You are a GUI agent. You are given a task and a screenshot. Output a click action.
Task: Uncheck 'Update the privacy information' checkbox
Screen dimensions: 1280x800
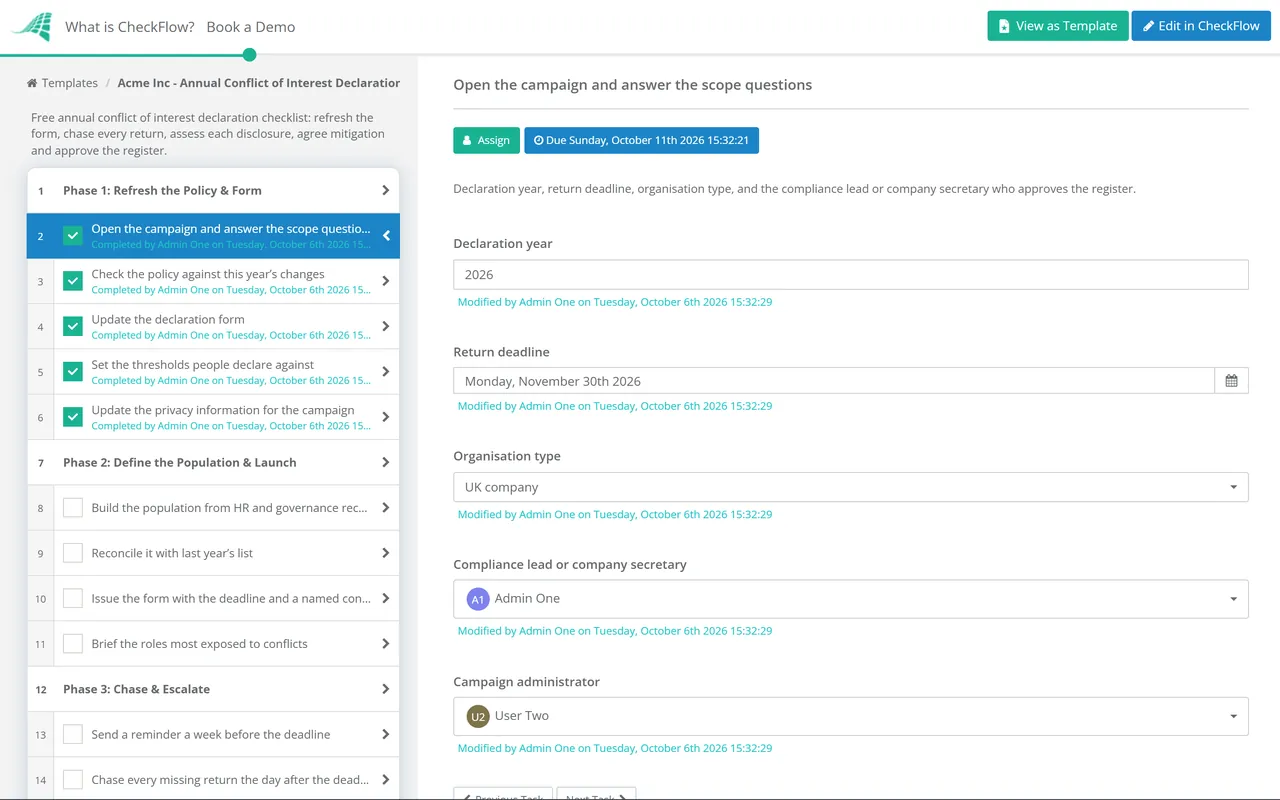[x=73, y=417]
